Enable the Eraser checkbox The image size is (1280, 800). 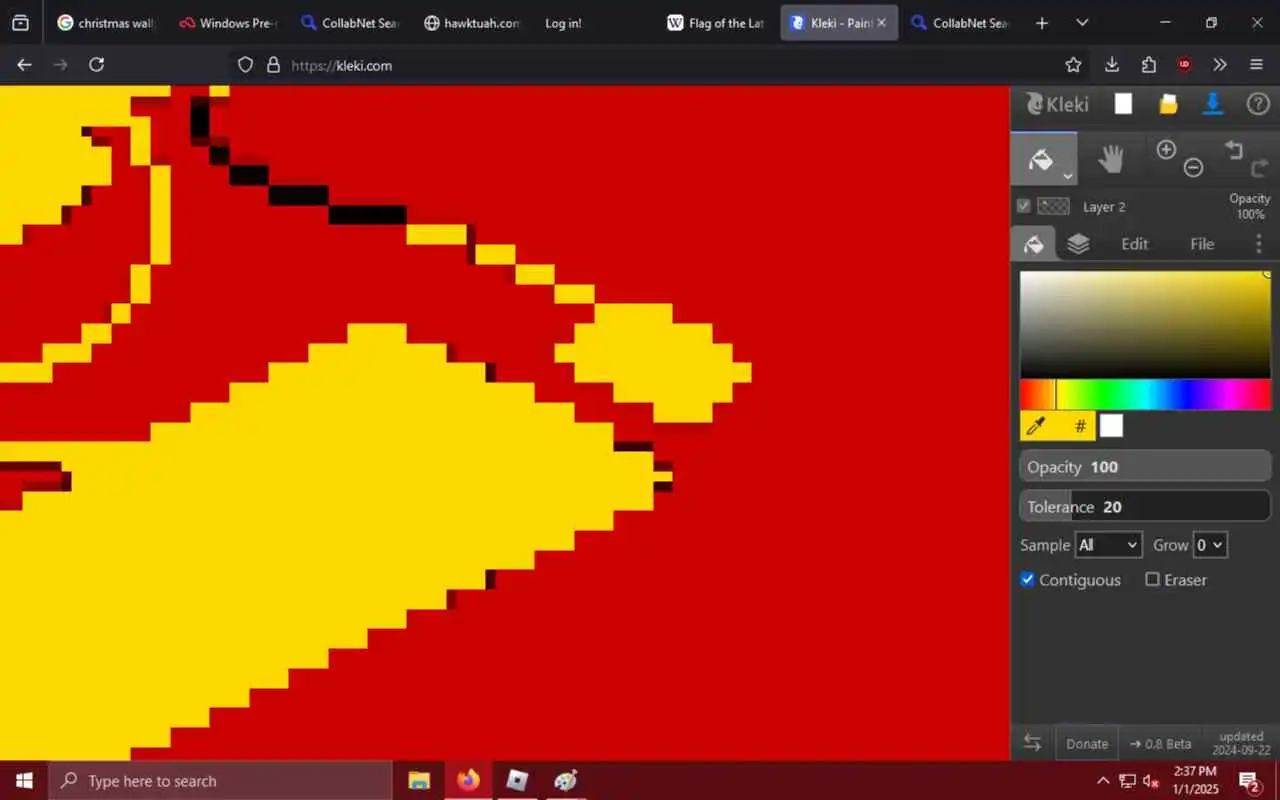point(1152,580)
